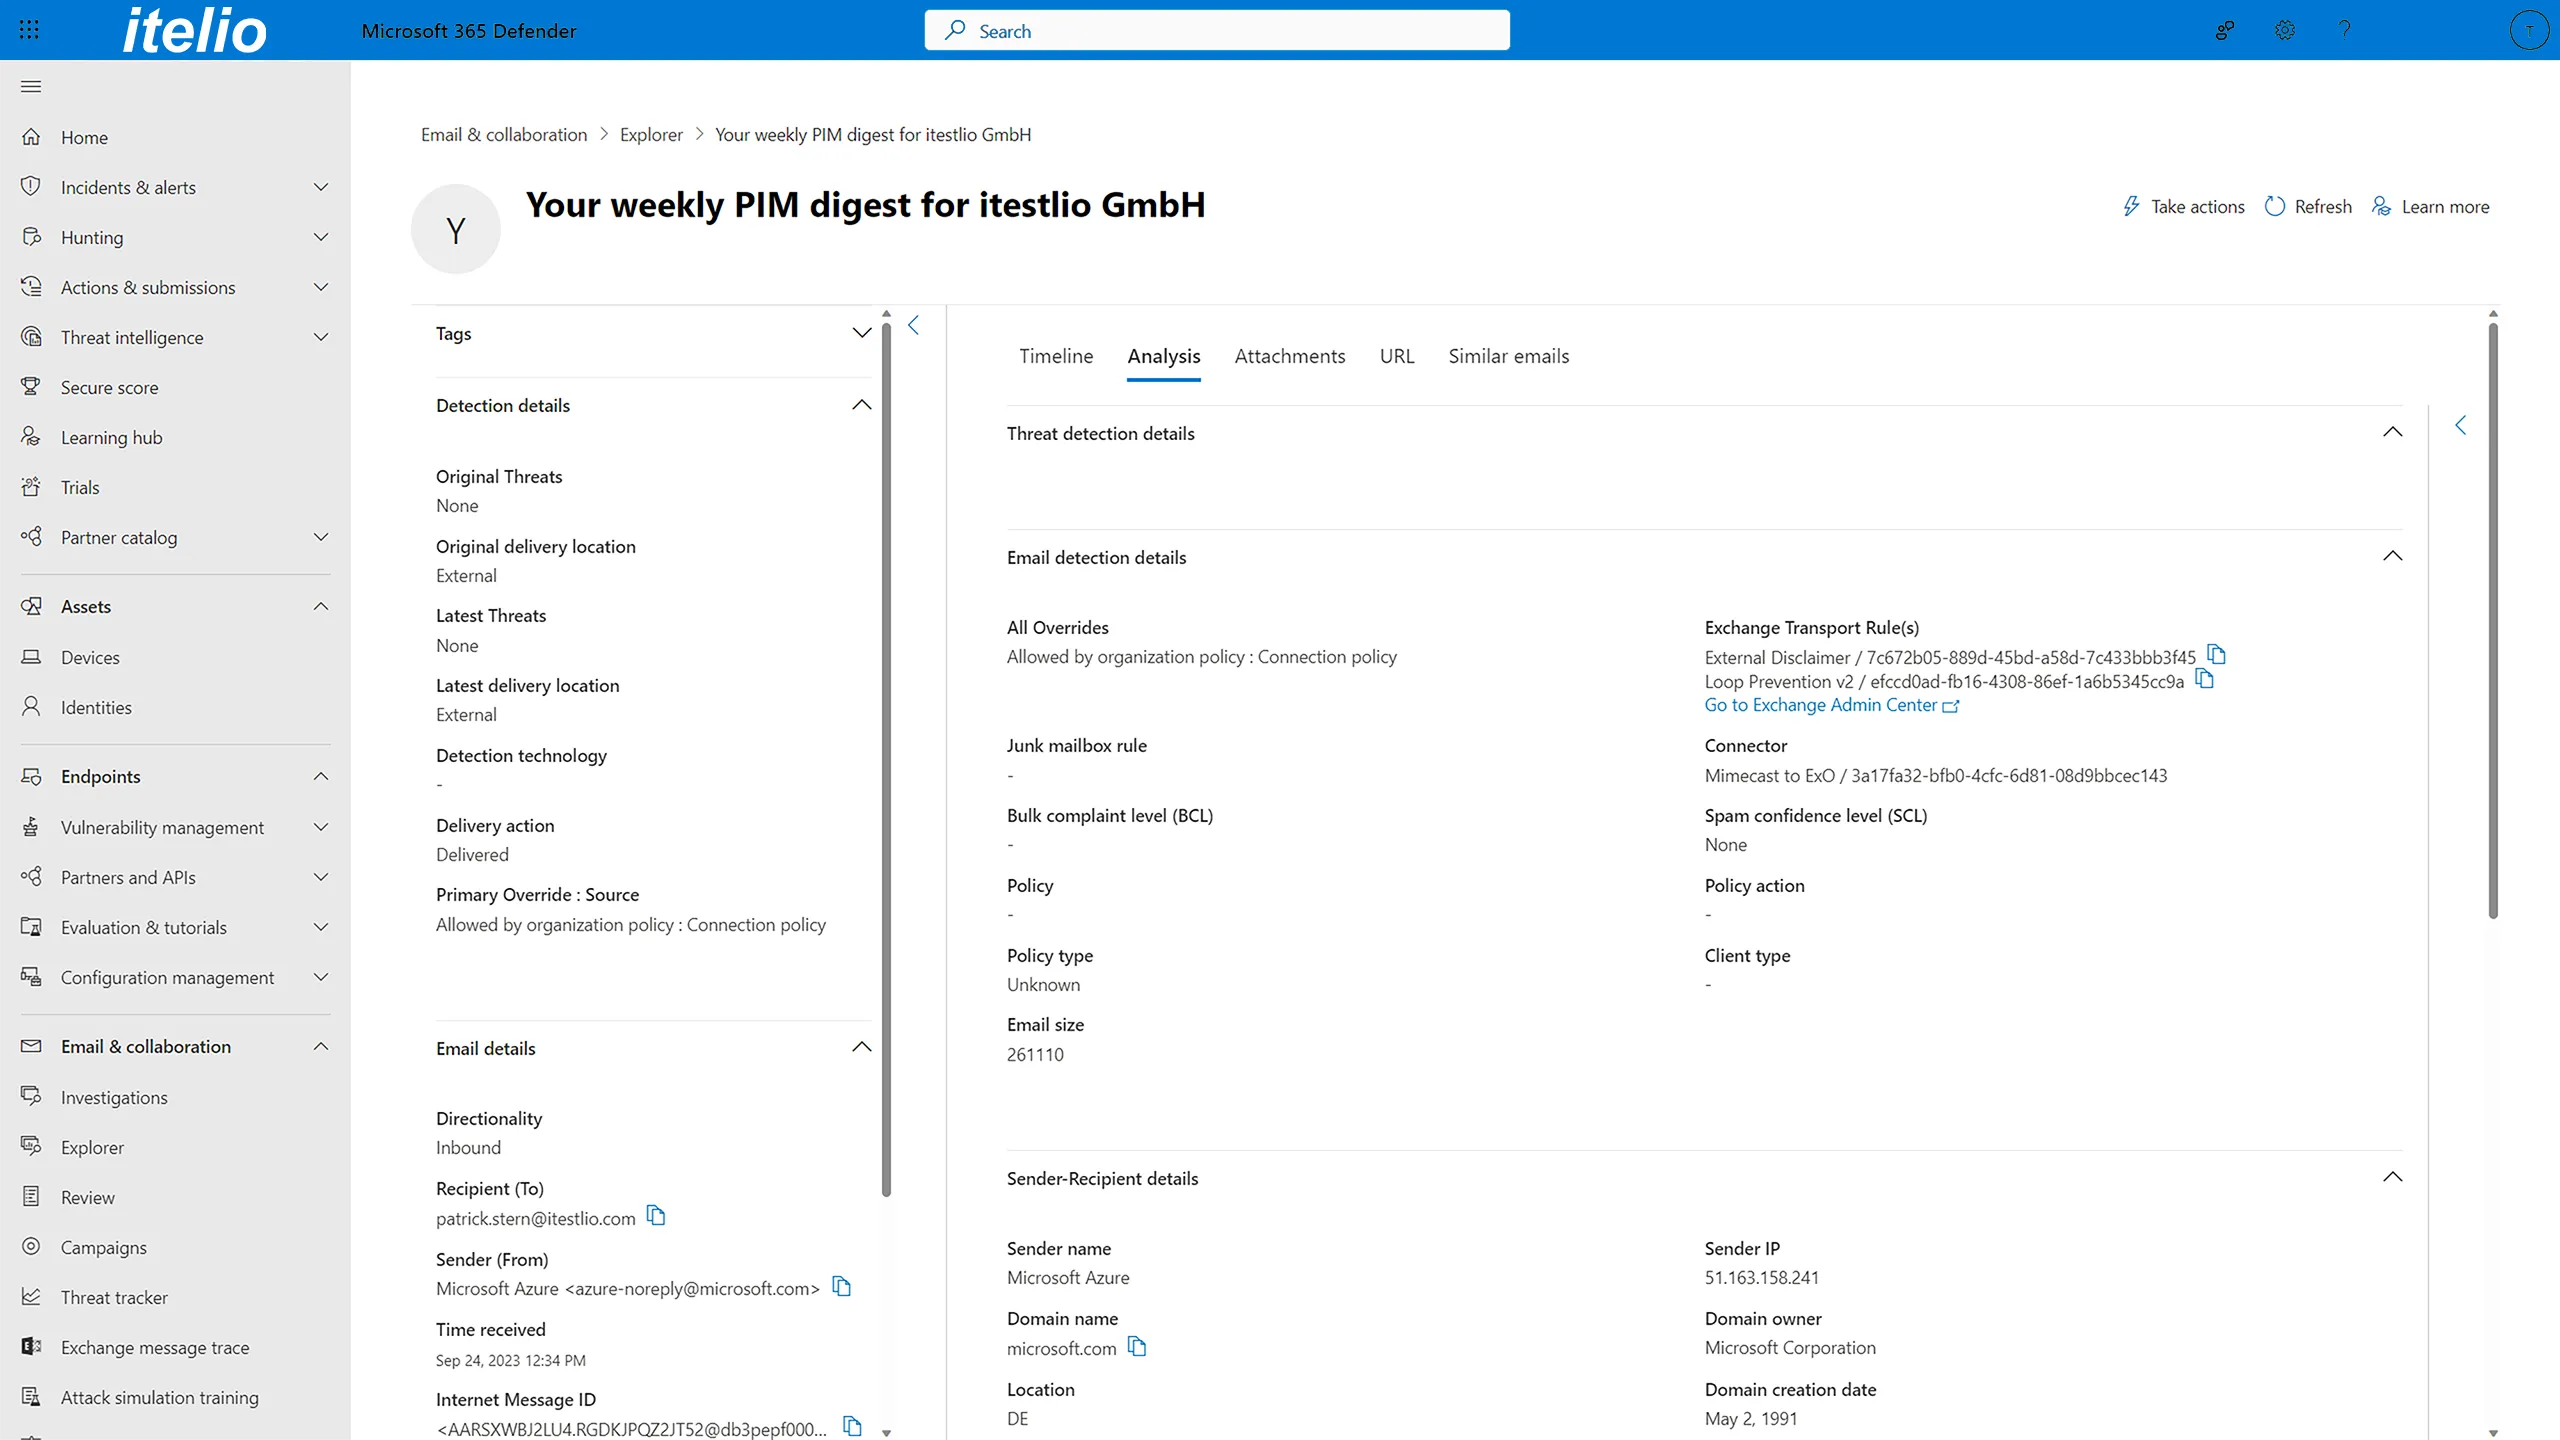
Task: Collapse the Email details section
Action: click(x=861, y=1047)
